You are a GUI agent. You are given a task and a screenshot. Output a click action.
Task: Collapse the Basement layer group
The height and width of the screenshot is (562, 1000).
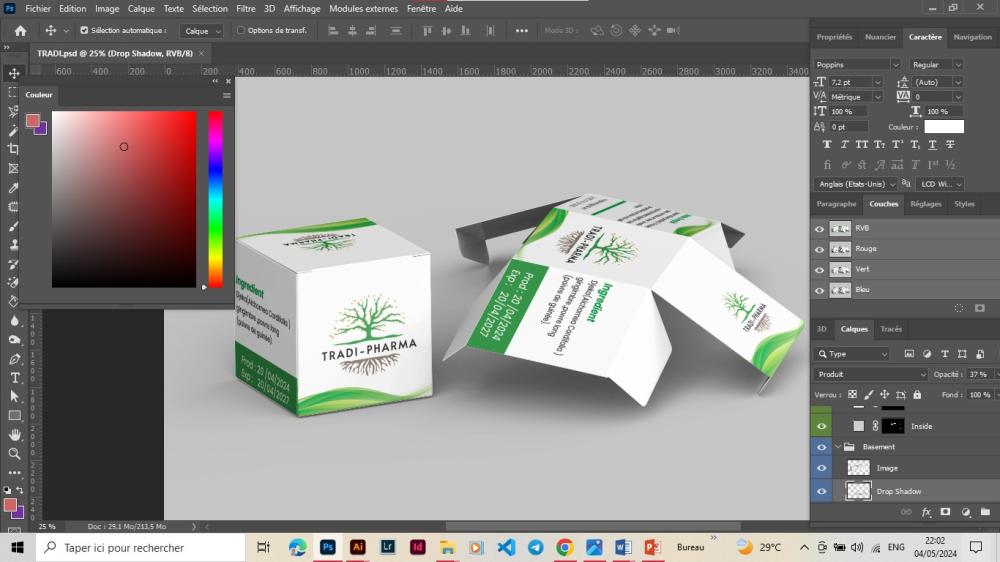838,447
